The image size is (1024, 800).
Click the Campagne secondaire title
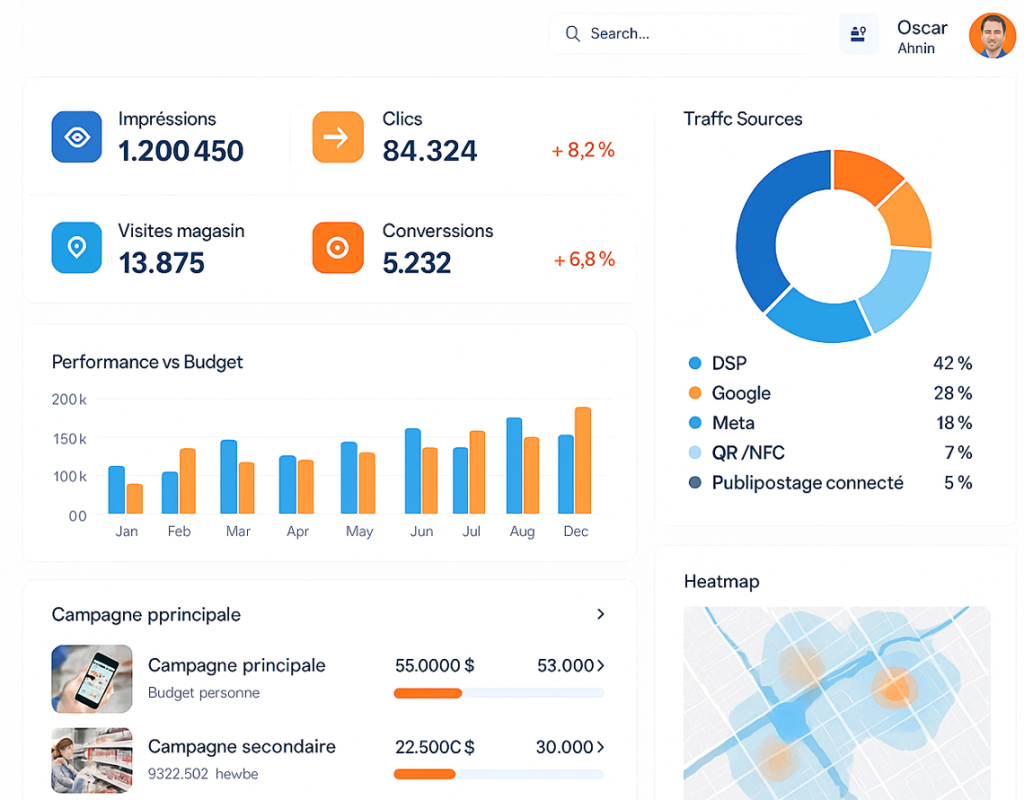(241, 746)
